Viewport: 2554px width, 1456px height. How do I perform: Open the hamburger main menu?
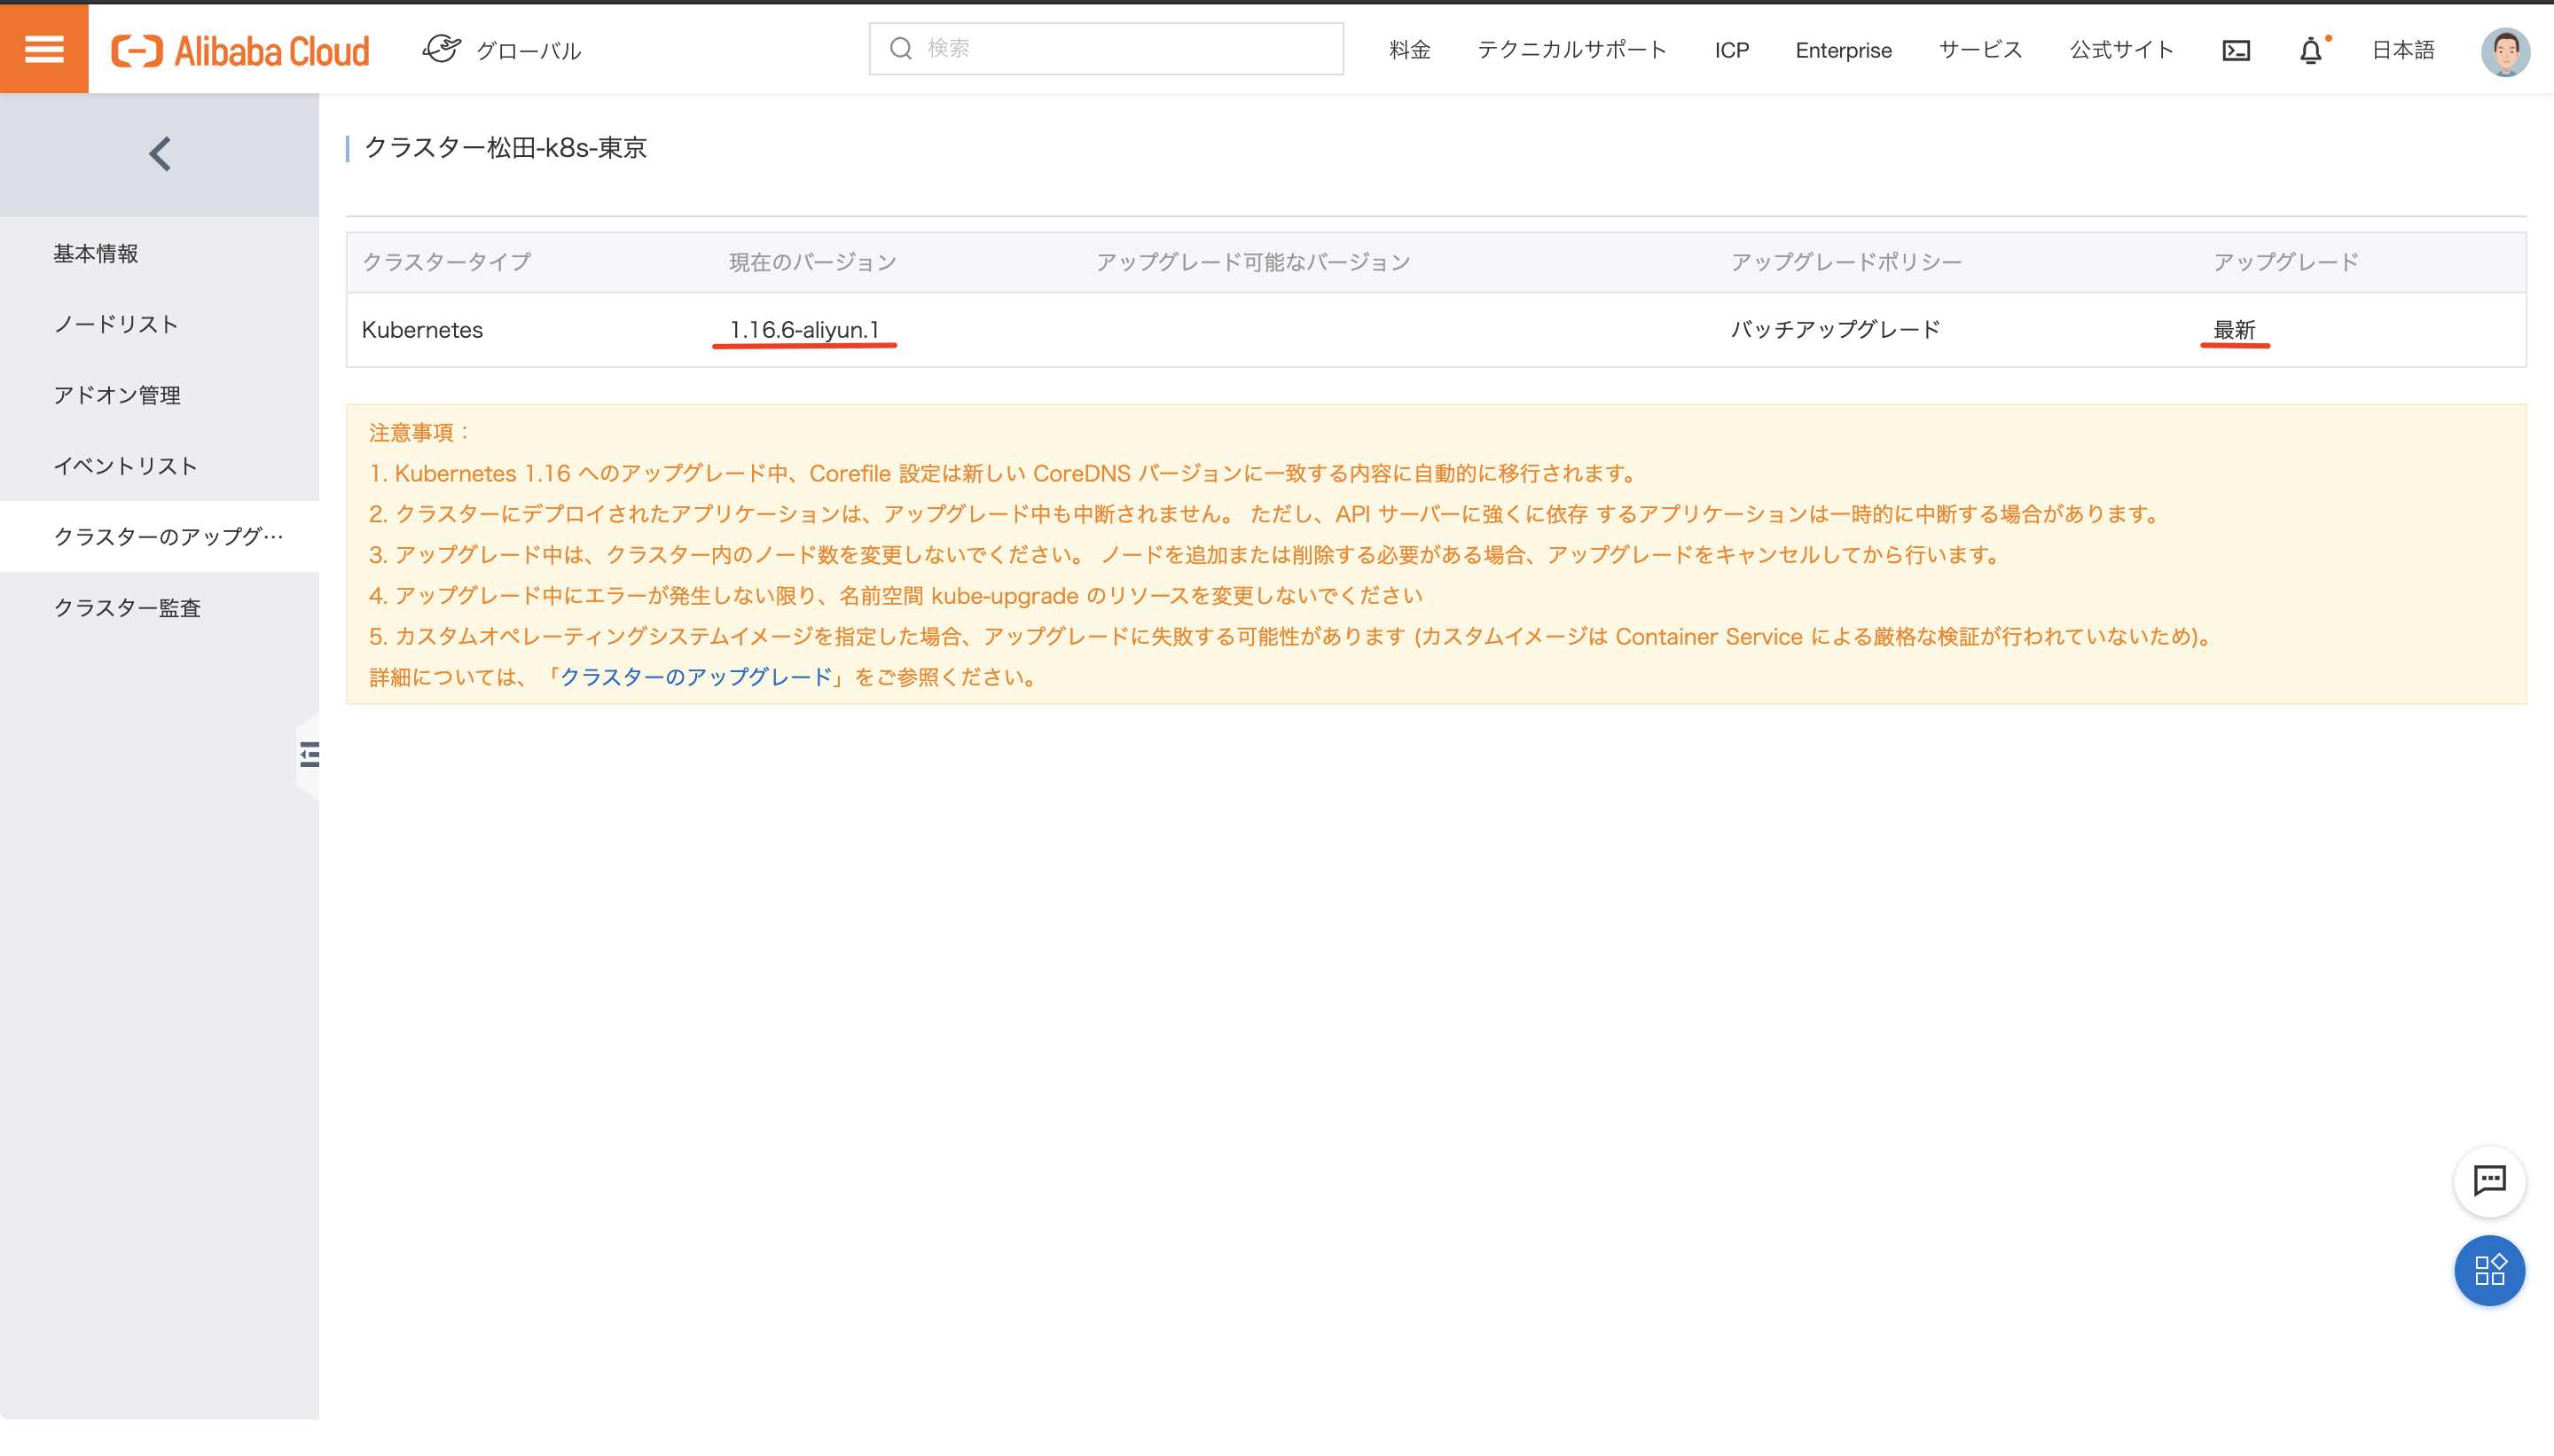44,49
